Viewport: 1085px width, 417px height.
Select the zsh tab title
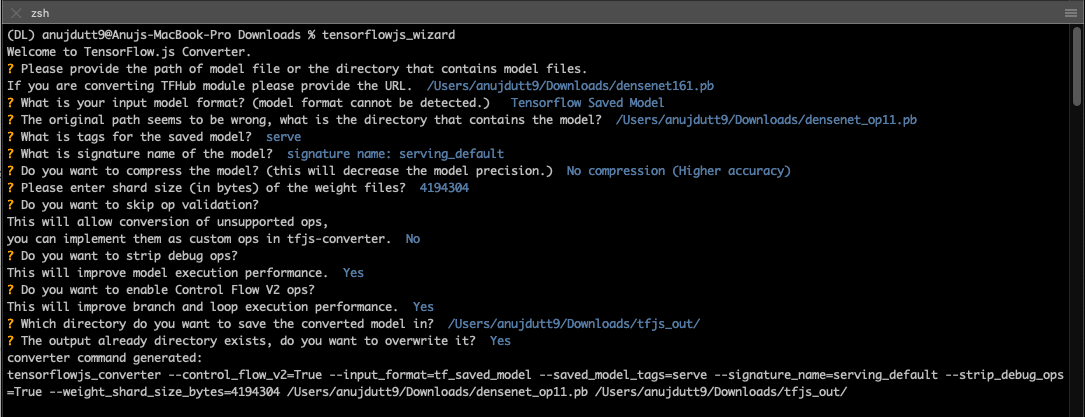tap(40, 13)
